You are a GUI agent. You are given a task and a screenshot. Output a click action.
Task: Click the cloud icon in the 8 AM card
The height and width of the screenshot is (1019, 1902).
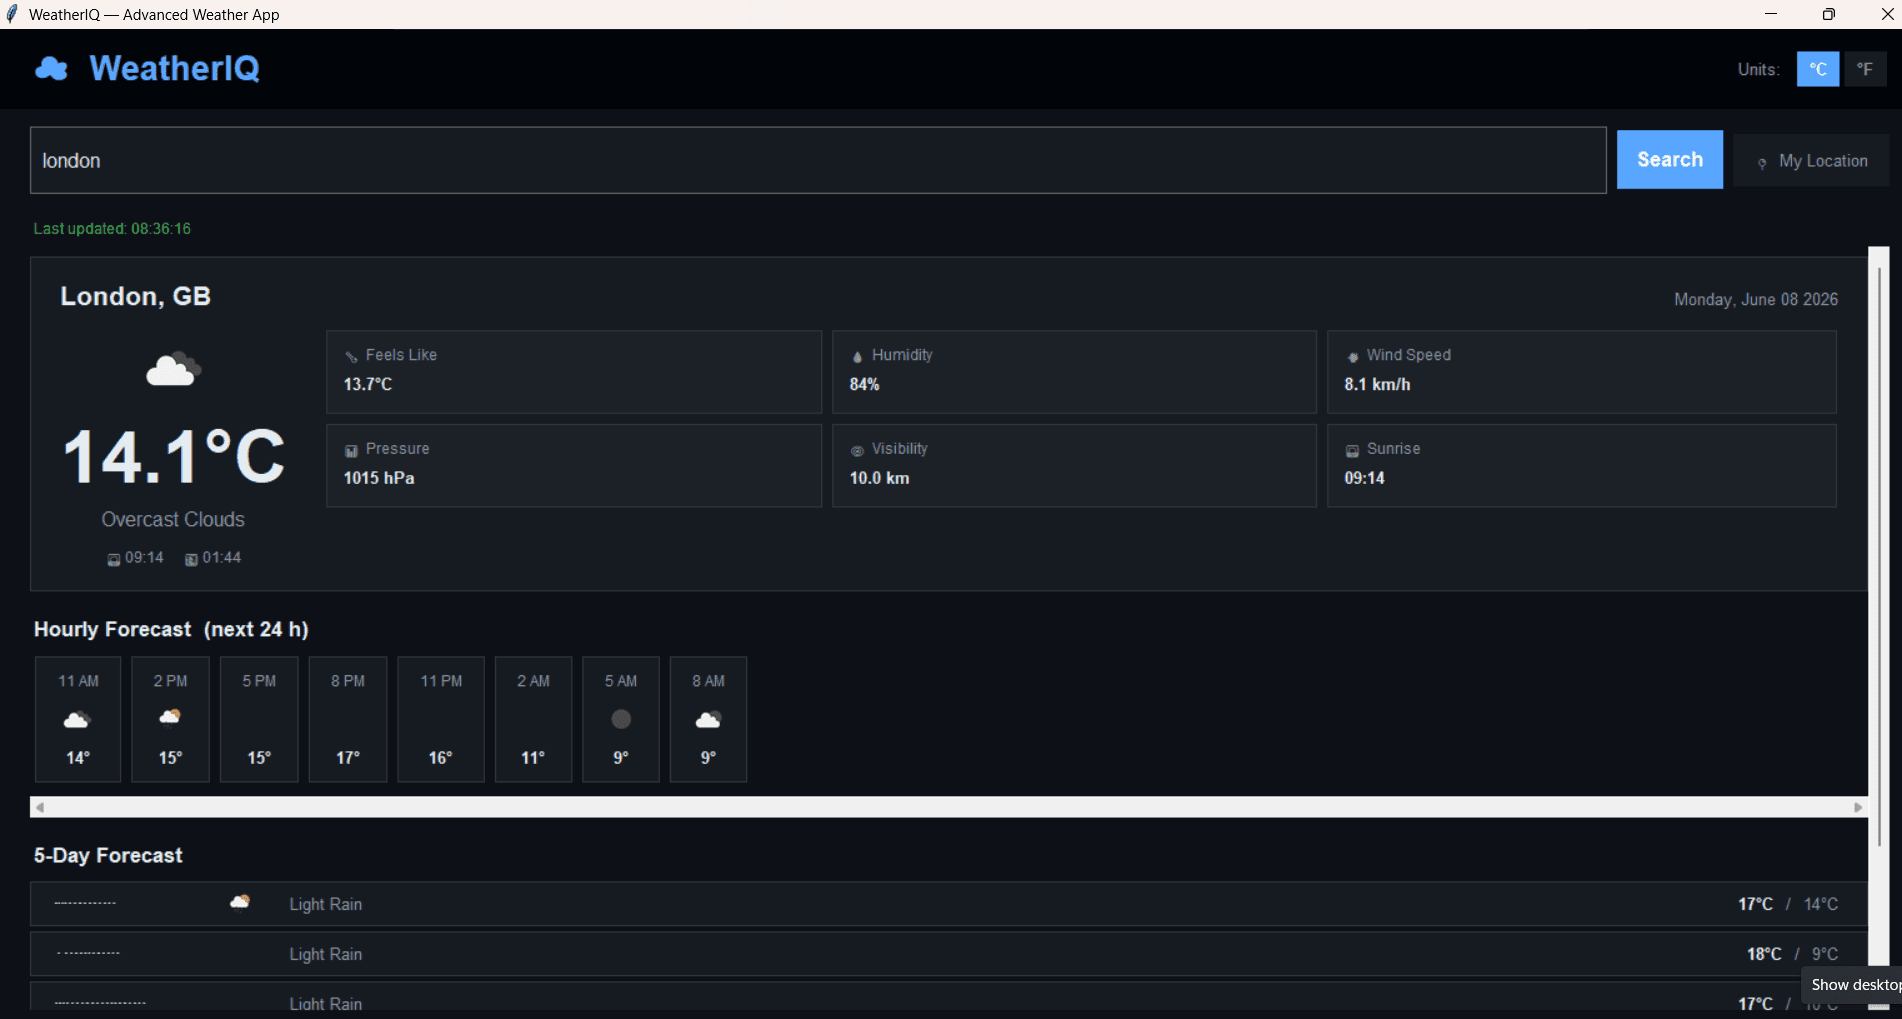point(708,719)
